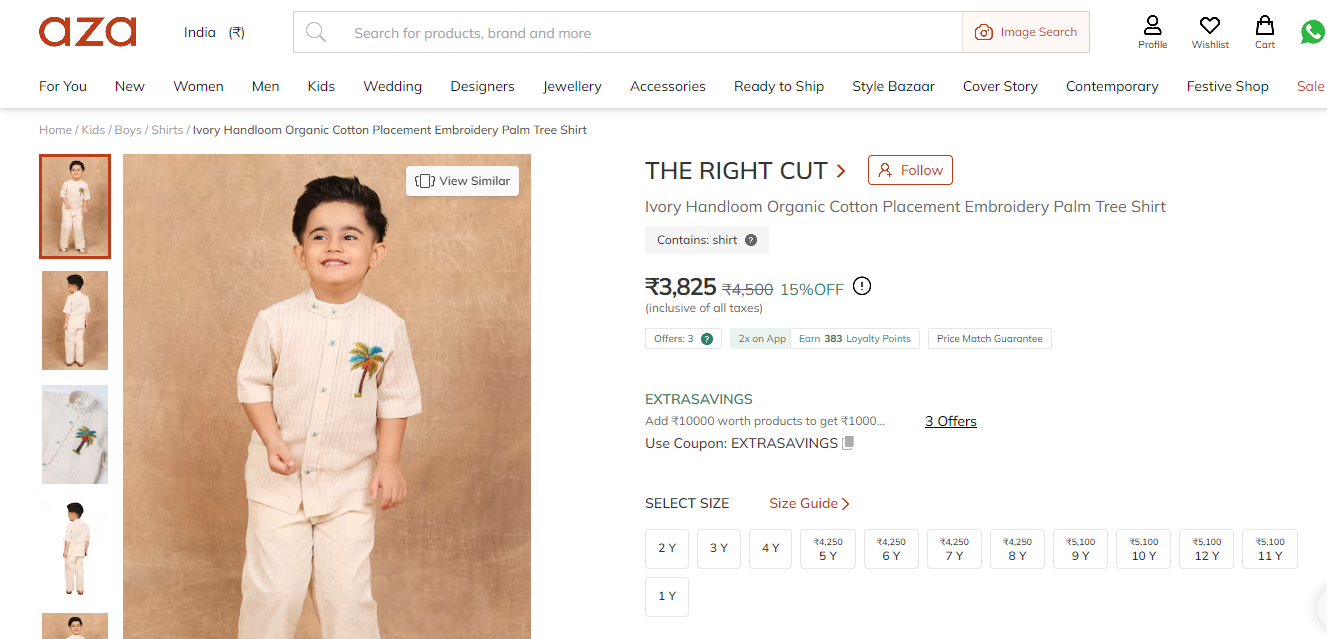
Task: Click the search magnifier icon
Action: click(316, 33)
